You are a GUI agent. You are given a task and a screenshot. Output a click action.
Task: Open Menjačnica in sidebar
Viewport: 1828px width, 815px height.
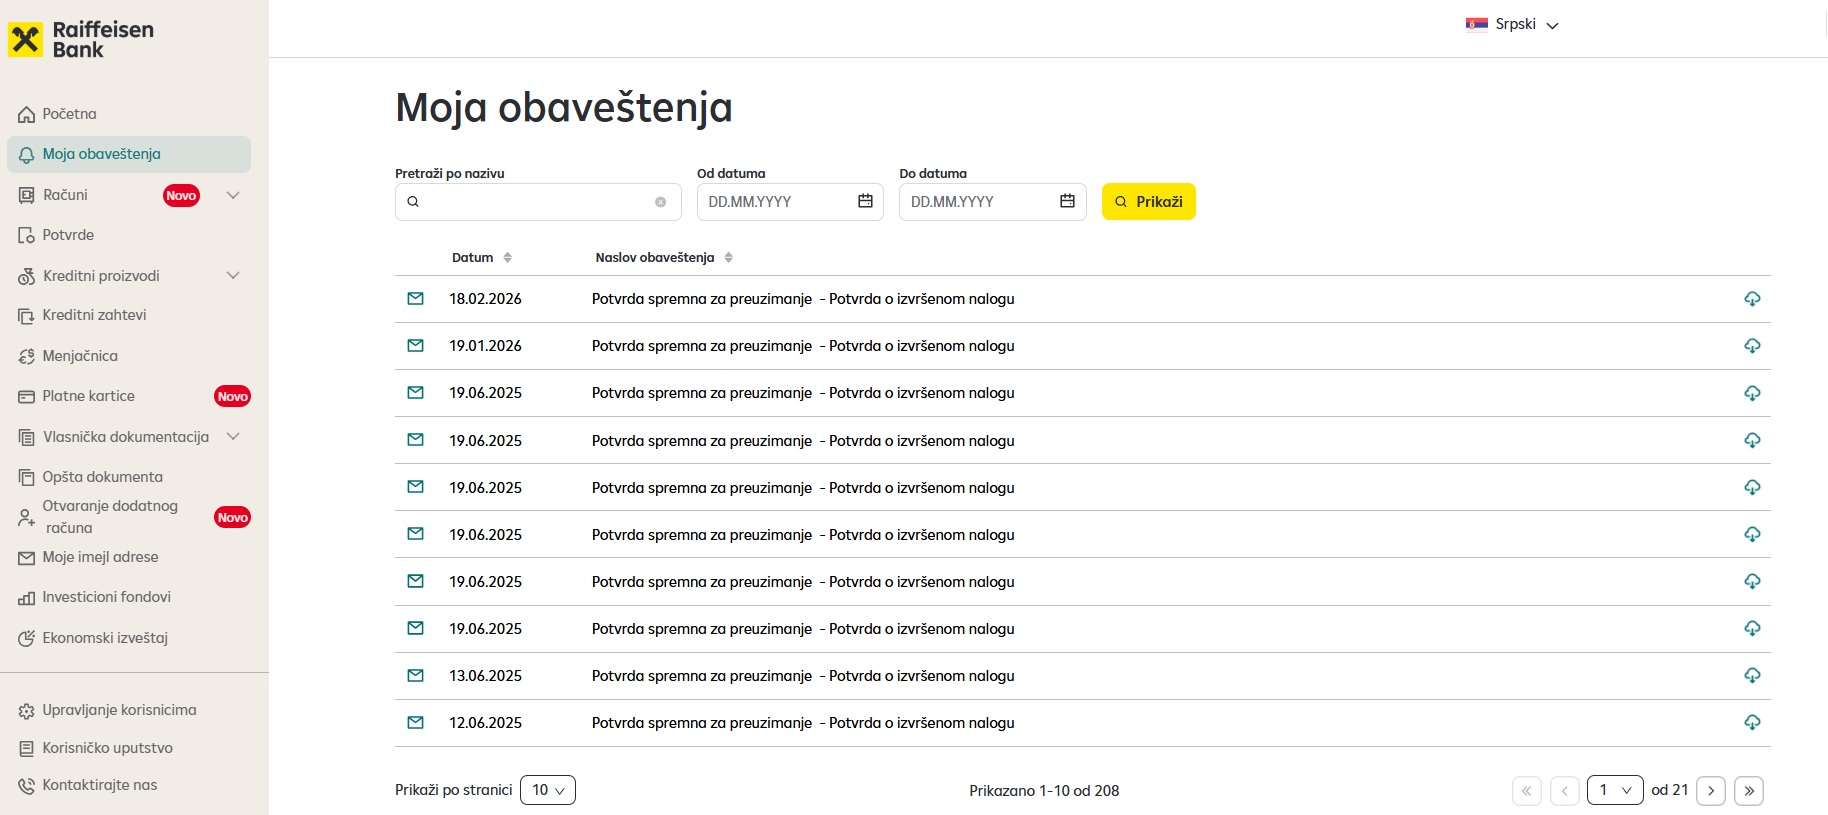click(68, 356)
